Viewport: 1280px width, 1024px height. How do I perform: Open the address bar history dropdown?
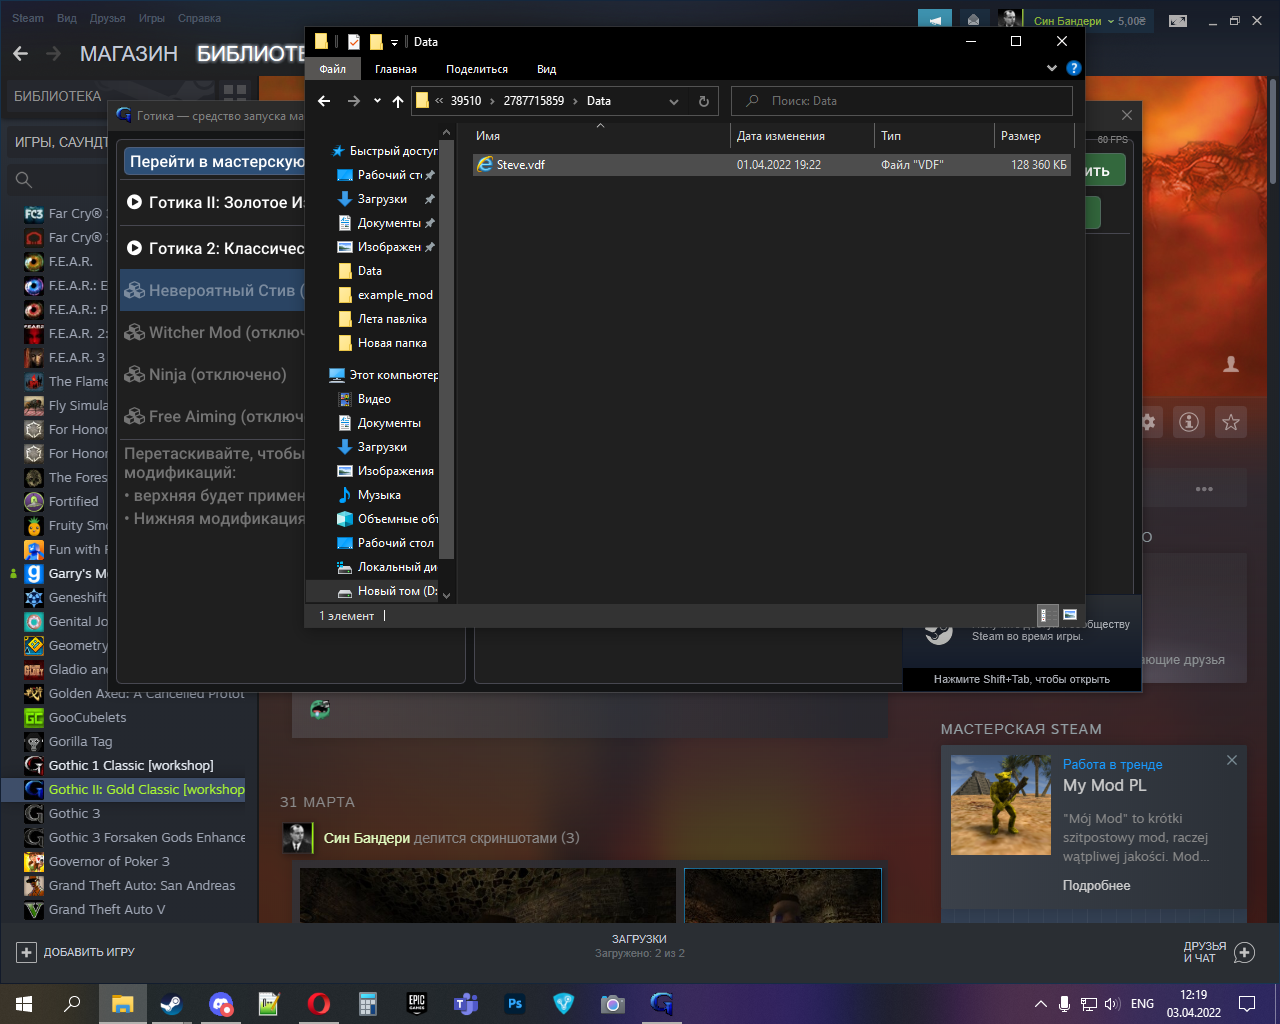point(674,101)
